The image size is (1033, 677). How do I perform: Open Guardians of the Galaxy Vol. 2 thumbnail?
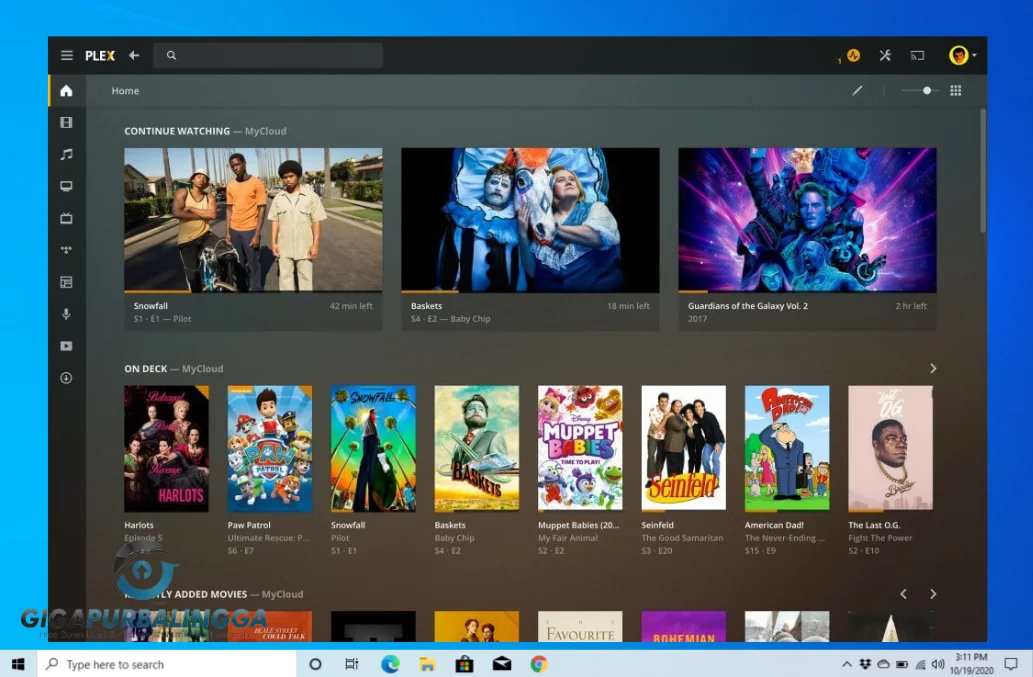click(x=807, y=219)
